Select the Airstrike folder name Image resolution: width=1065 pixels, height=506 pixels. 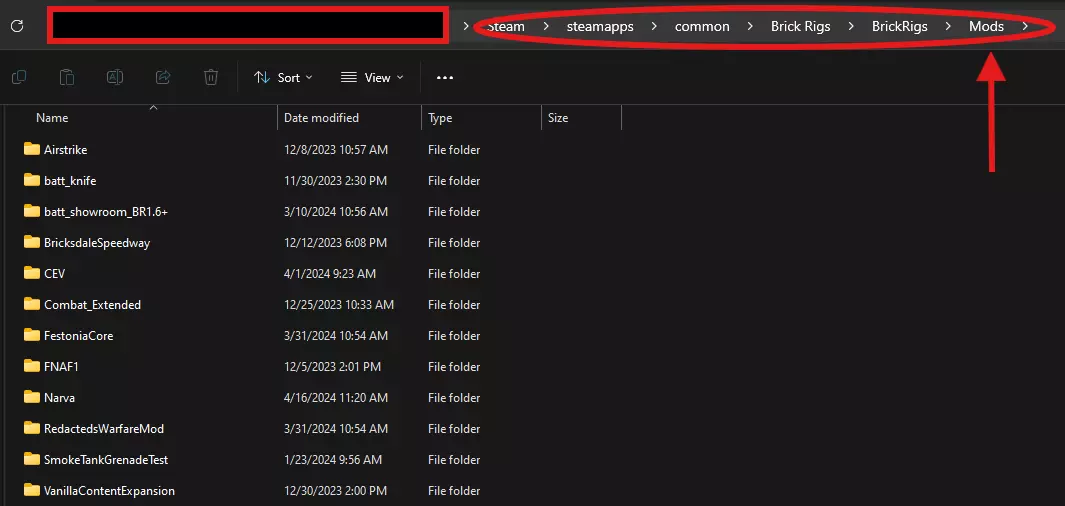click(65, 149)
